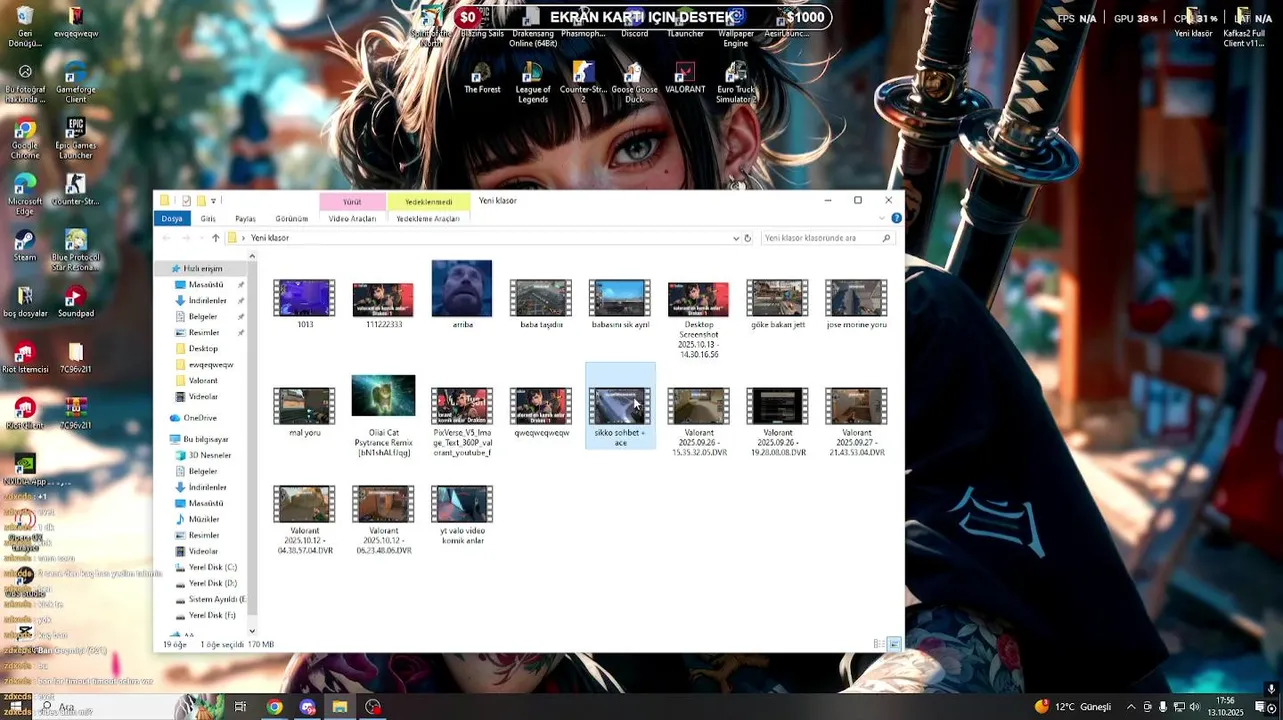The image size is (1283, 720).
Task: Switch to the Paylaş ribbon tab
Action: click(245, 218)
